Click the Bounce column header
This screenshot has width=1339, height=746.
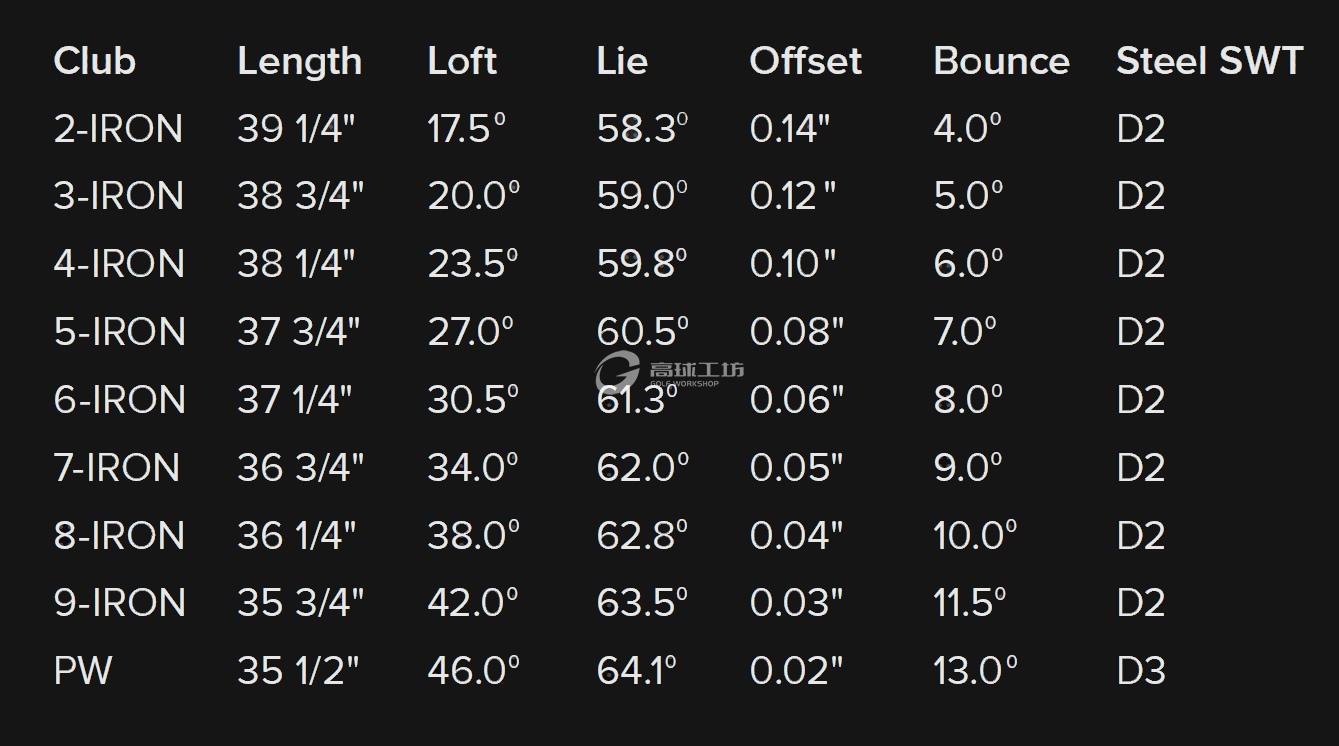pos(1001,61)
